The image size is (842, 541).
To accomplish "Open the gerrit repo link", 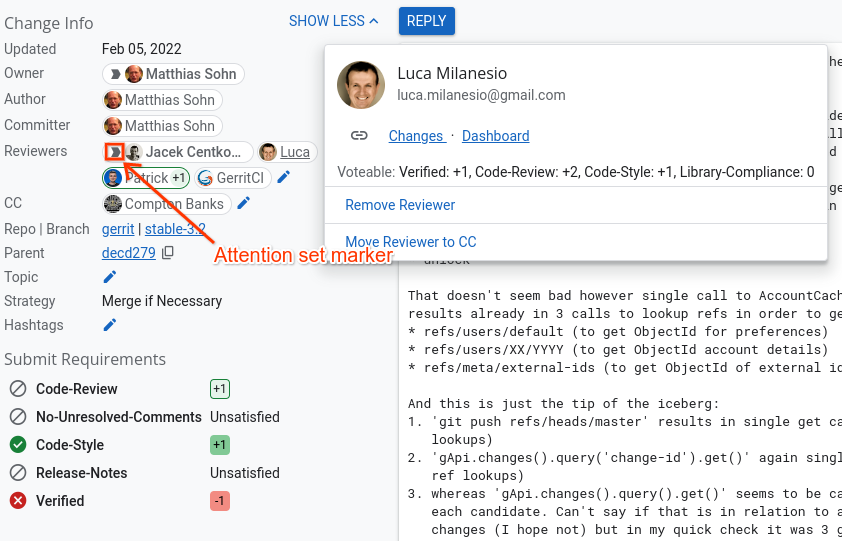I will (117, 229).
